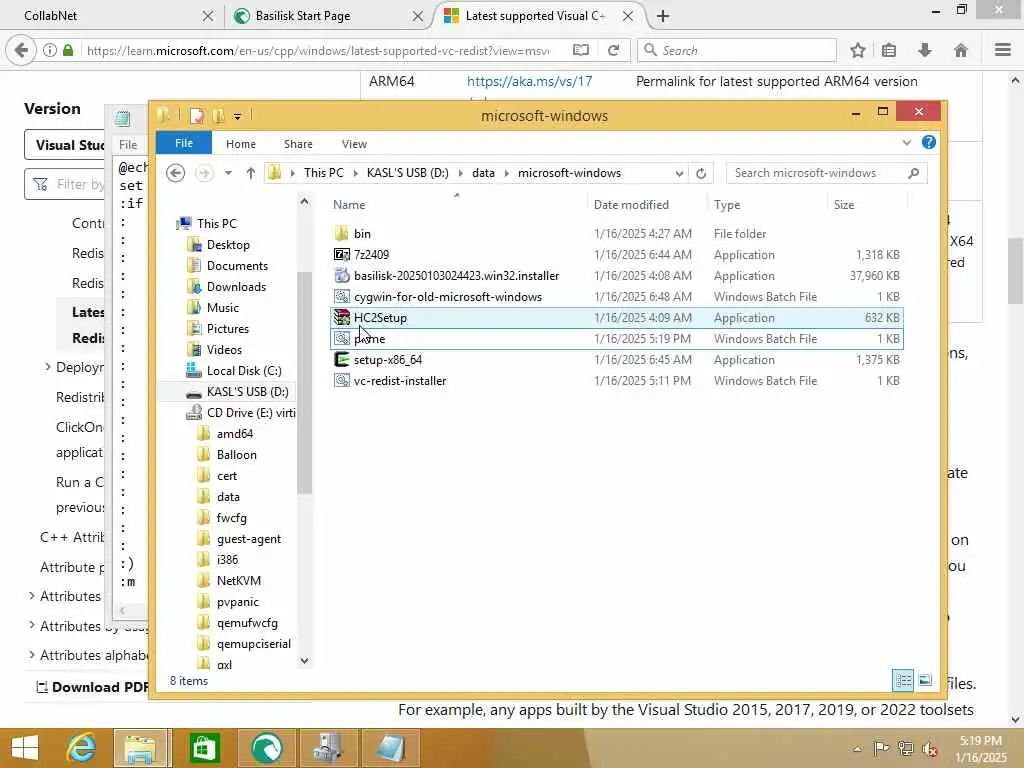1024x768 pixels.
Task: Open the File tab in Explorer ribbon
Action: pos(184,143)
